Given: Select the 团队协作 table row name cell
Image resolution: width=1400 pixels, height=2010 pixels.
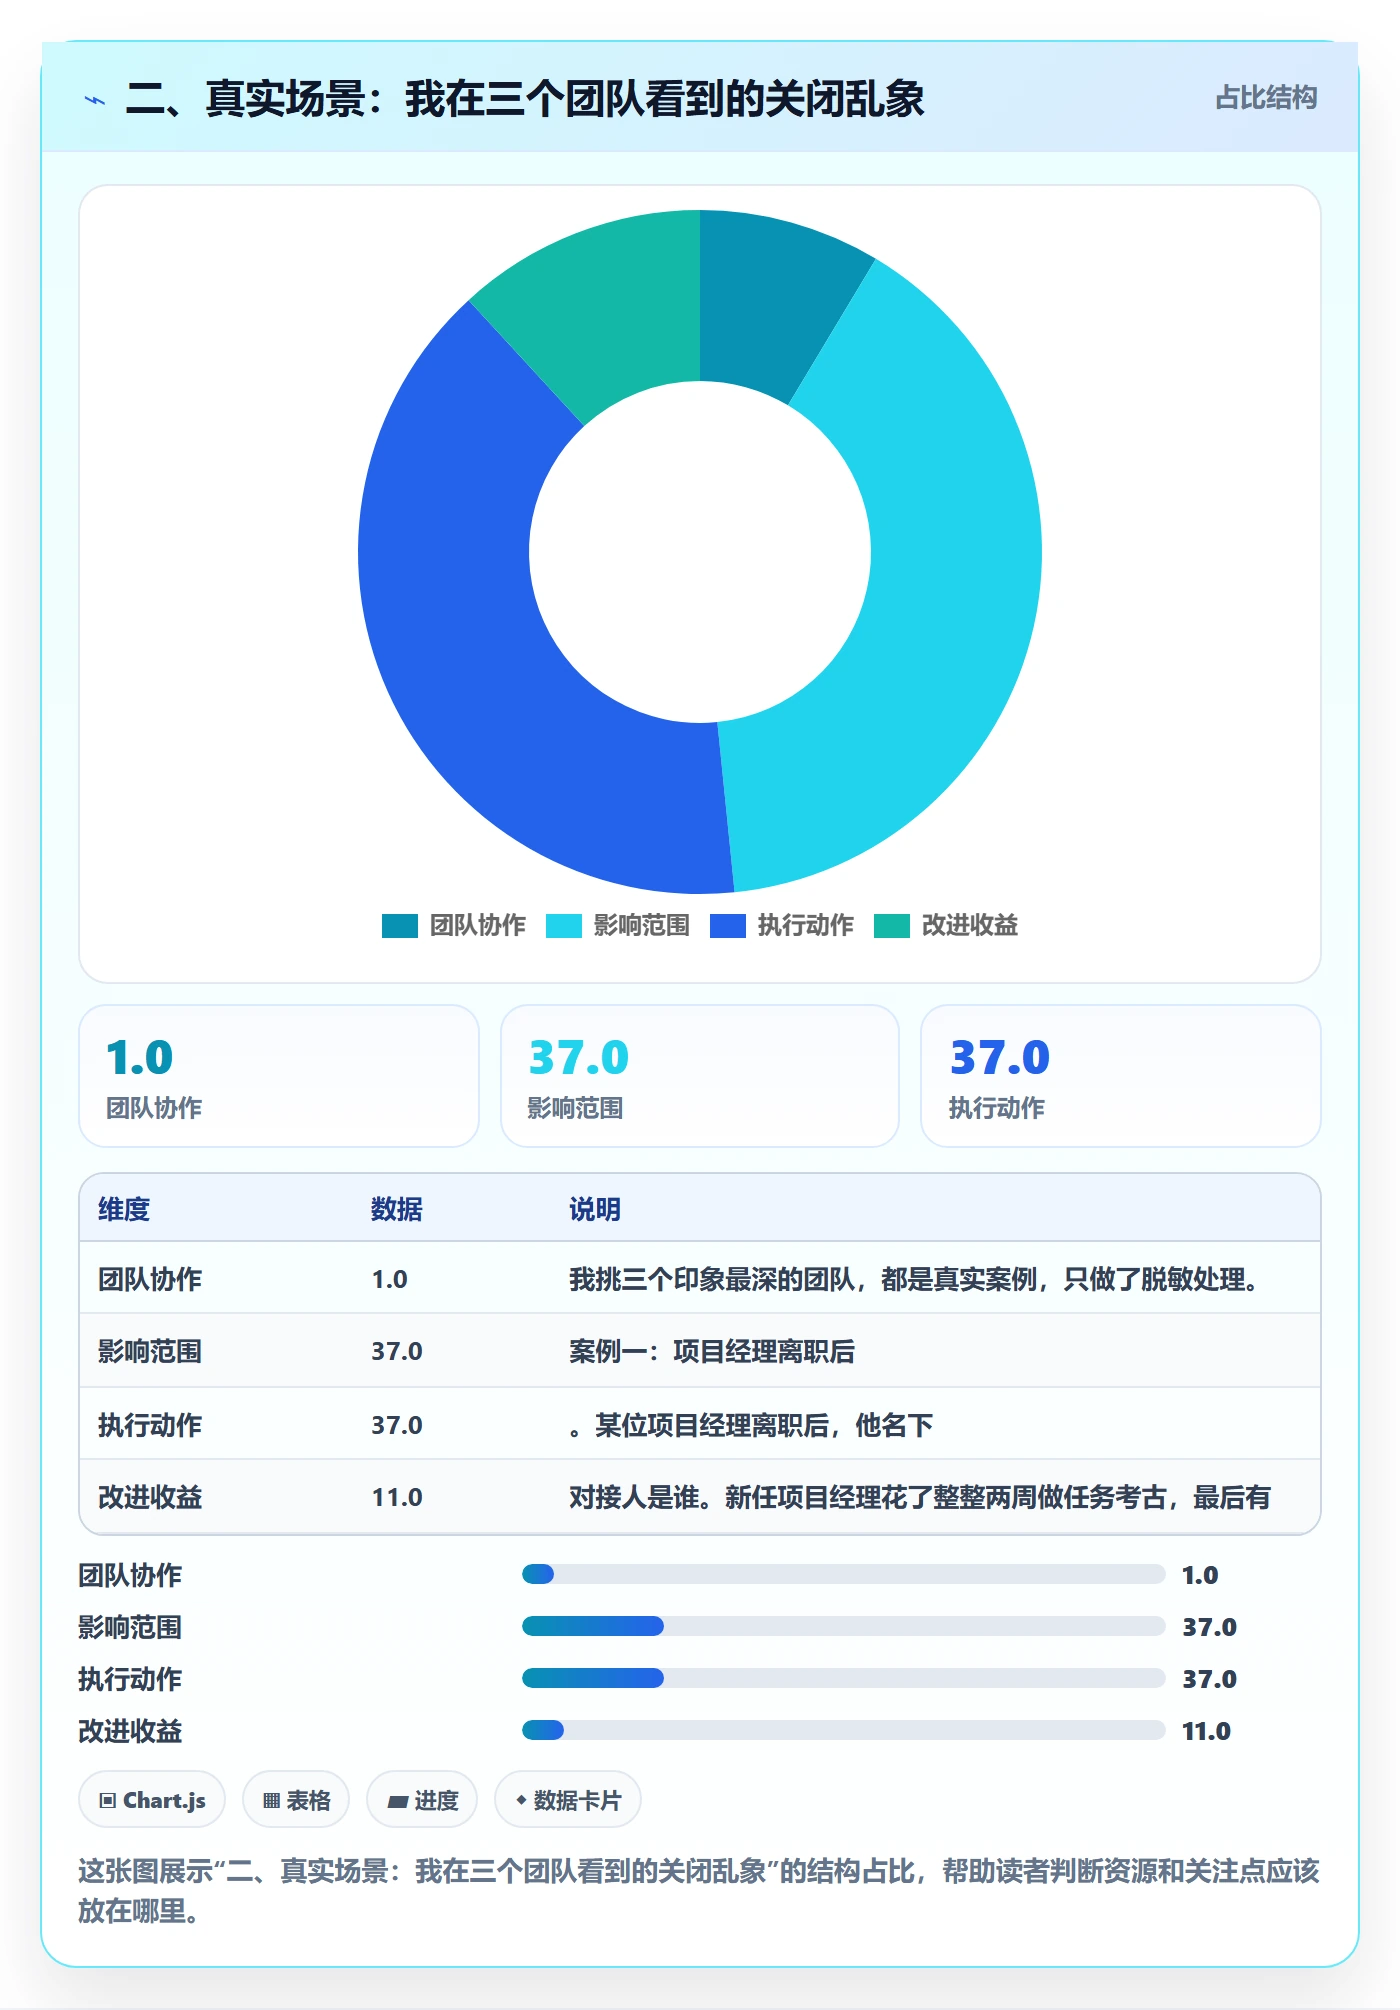Looking at the screenshot, I should (150, 1279).
